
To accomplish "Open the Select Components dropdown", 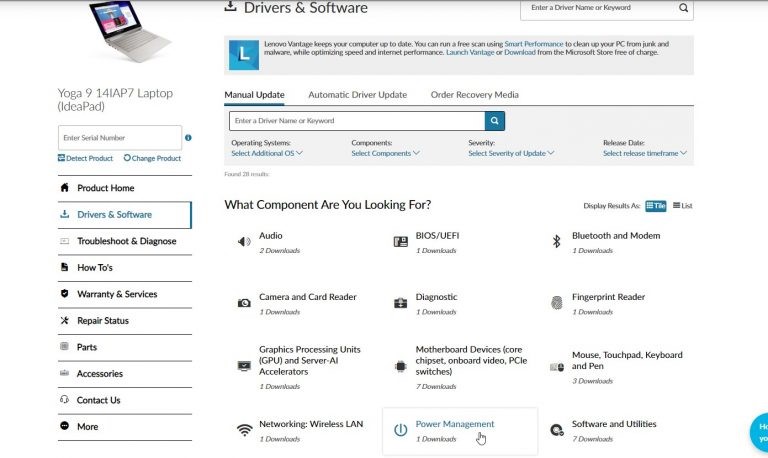I will point(385,153).
